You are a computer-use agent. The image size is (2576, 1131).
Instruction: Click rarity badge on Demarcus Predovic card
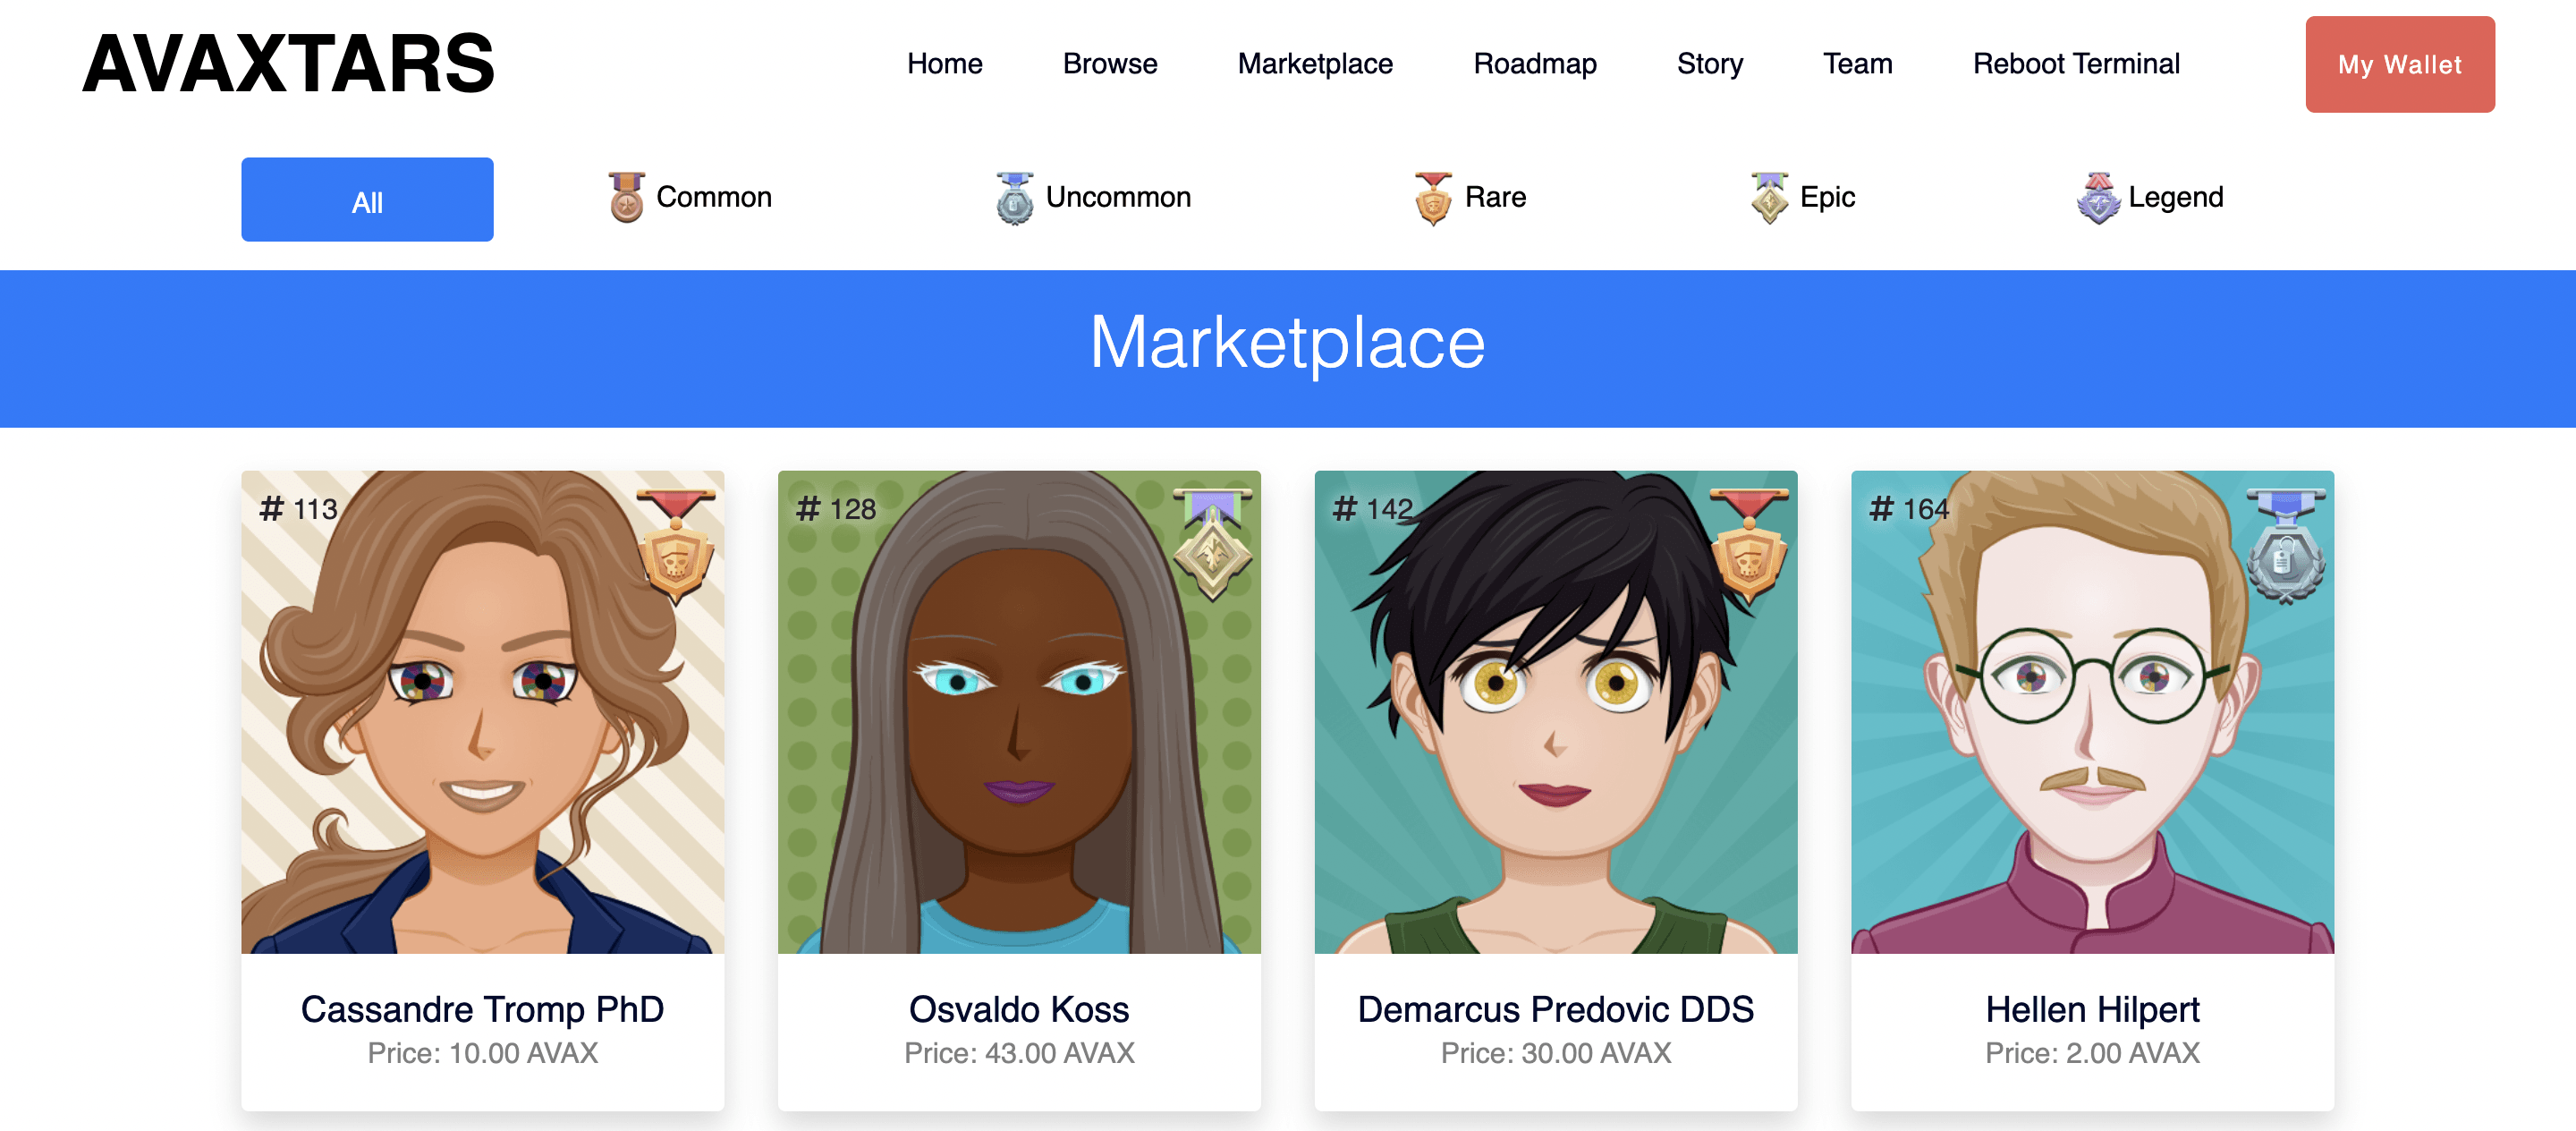click(1749, 546)
